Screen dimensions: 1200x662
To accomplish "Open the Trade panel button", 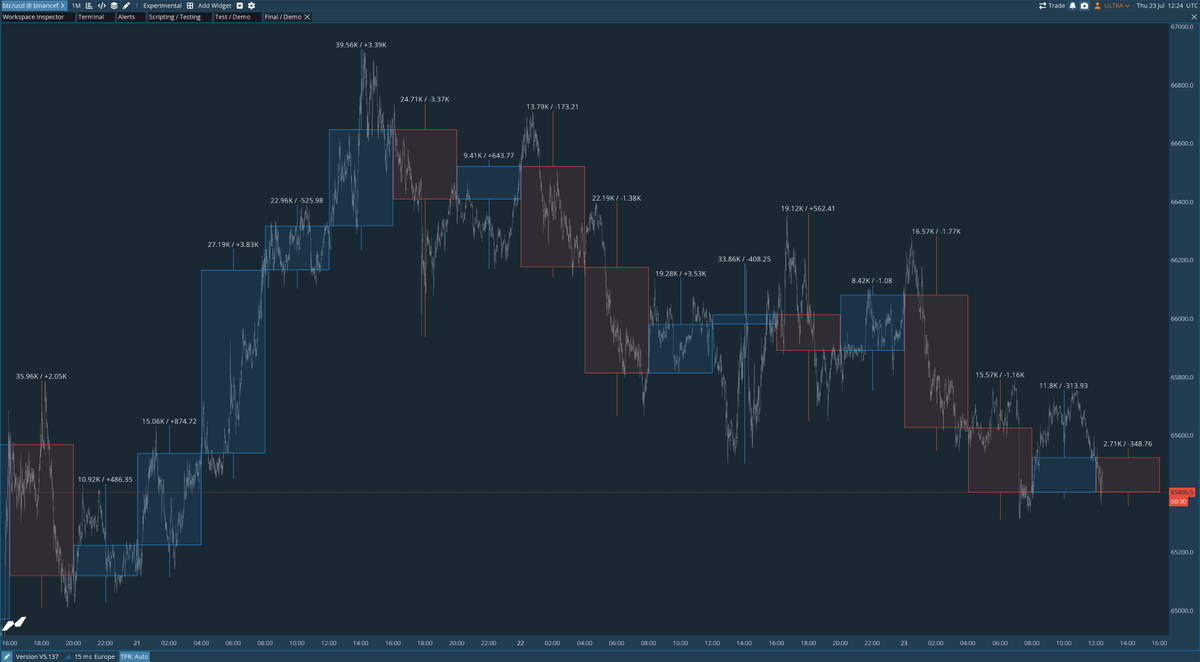I will 1051,6.
